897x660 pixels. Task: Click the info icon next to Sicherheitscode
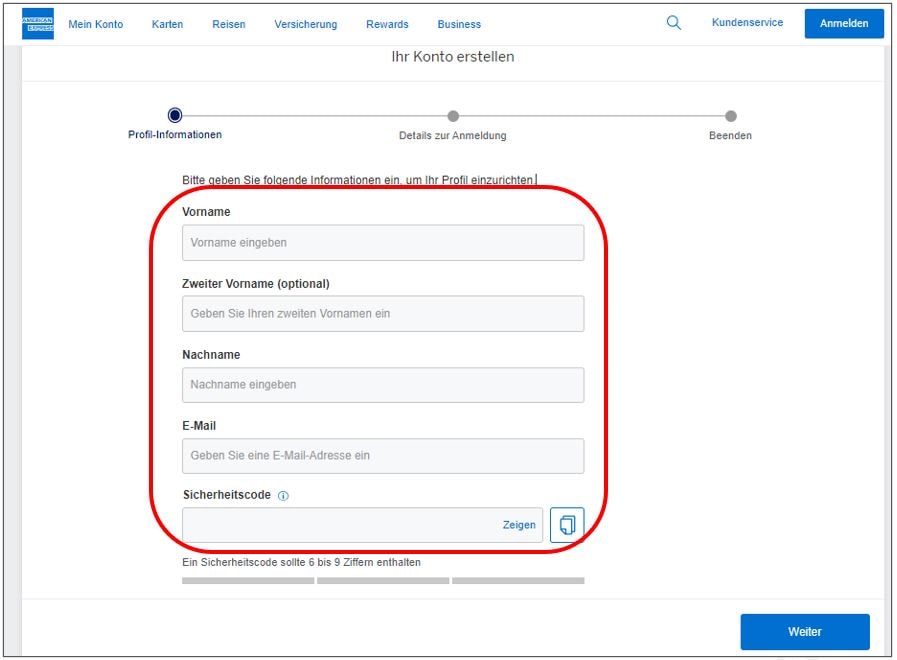283,496
